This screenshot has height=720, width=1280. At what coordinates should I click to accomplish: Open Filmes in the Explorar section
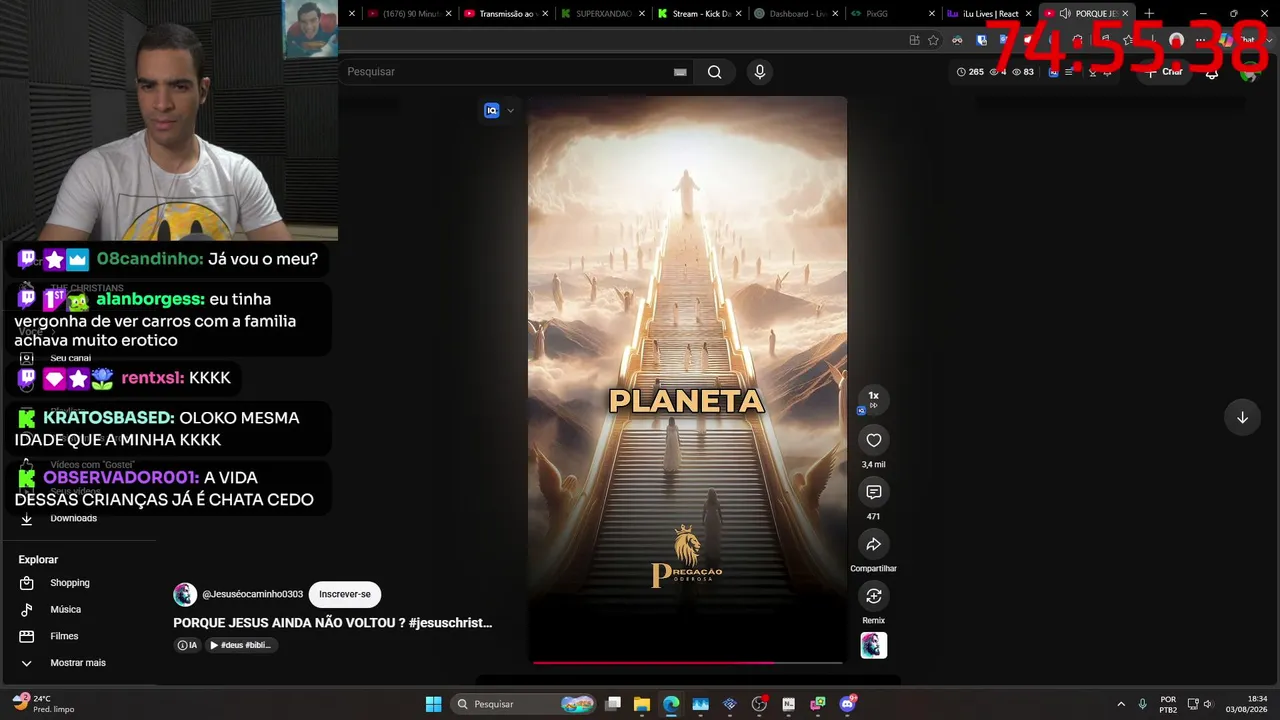click(x=64, y=636)
